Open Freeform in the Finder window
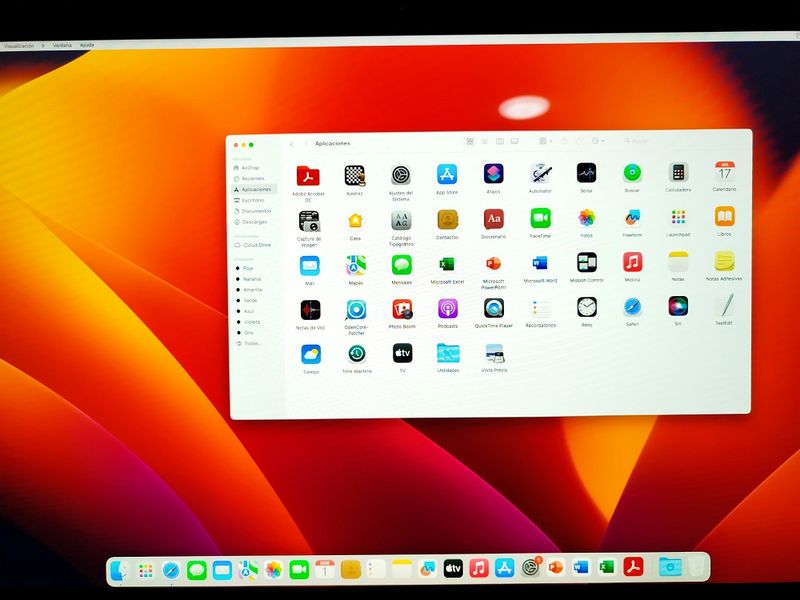Image resolution: width=800 pixels, height=600 pixels. [632, 218]
